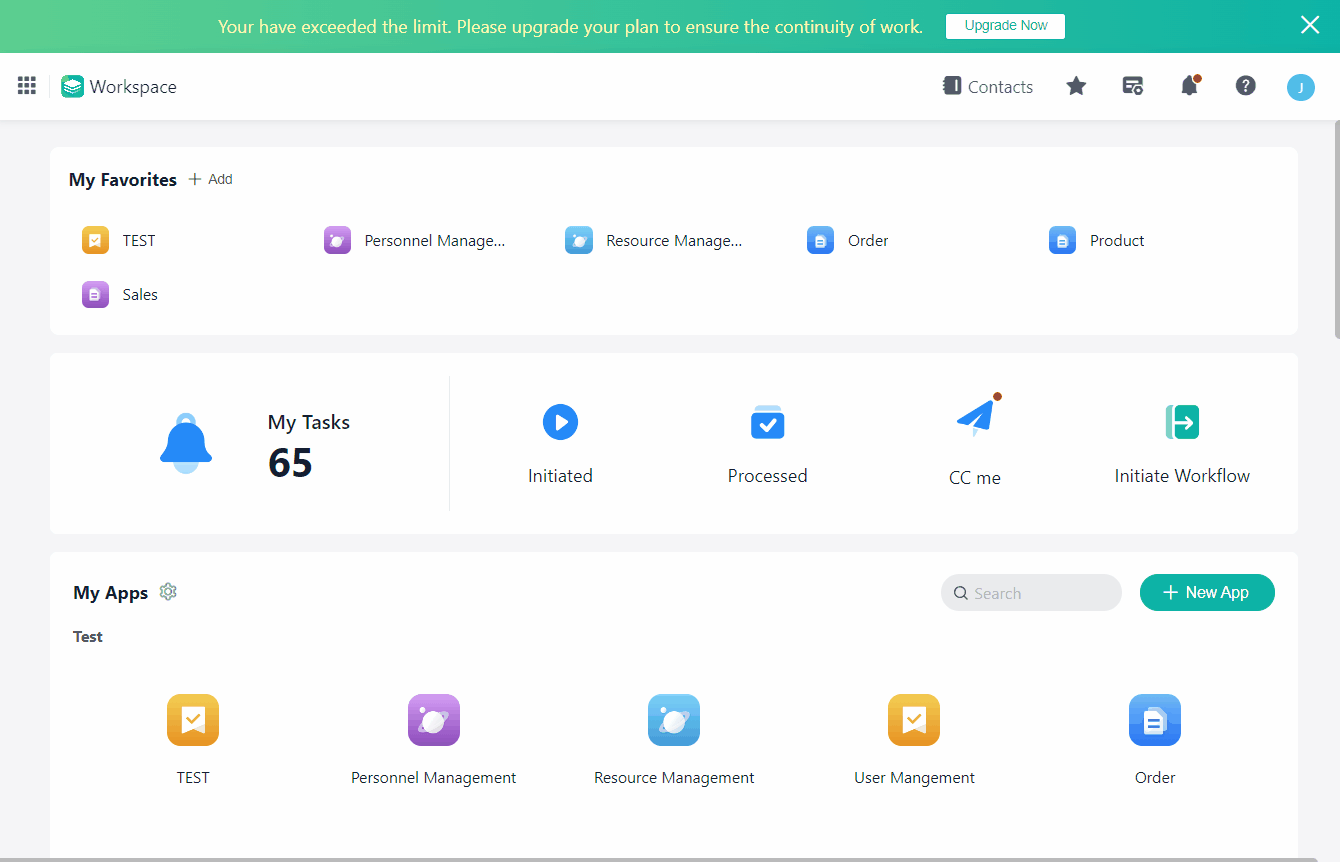Open the Processed tasks icon
The image size is (1340, 862).
[x=767, y=422]
